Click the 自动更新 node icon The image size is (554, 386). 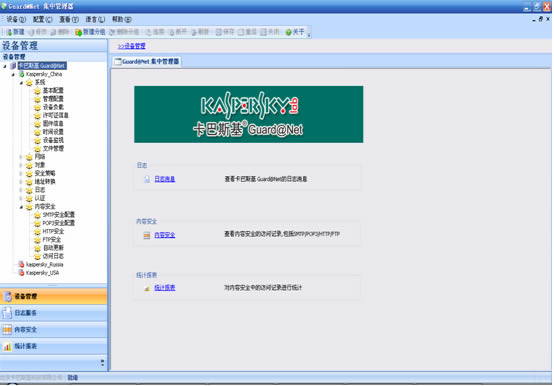click(x=37, y=248)
